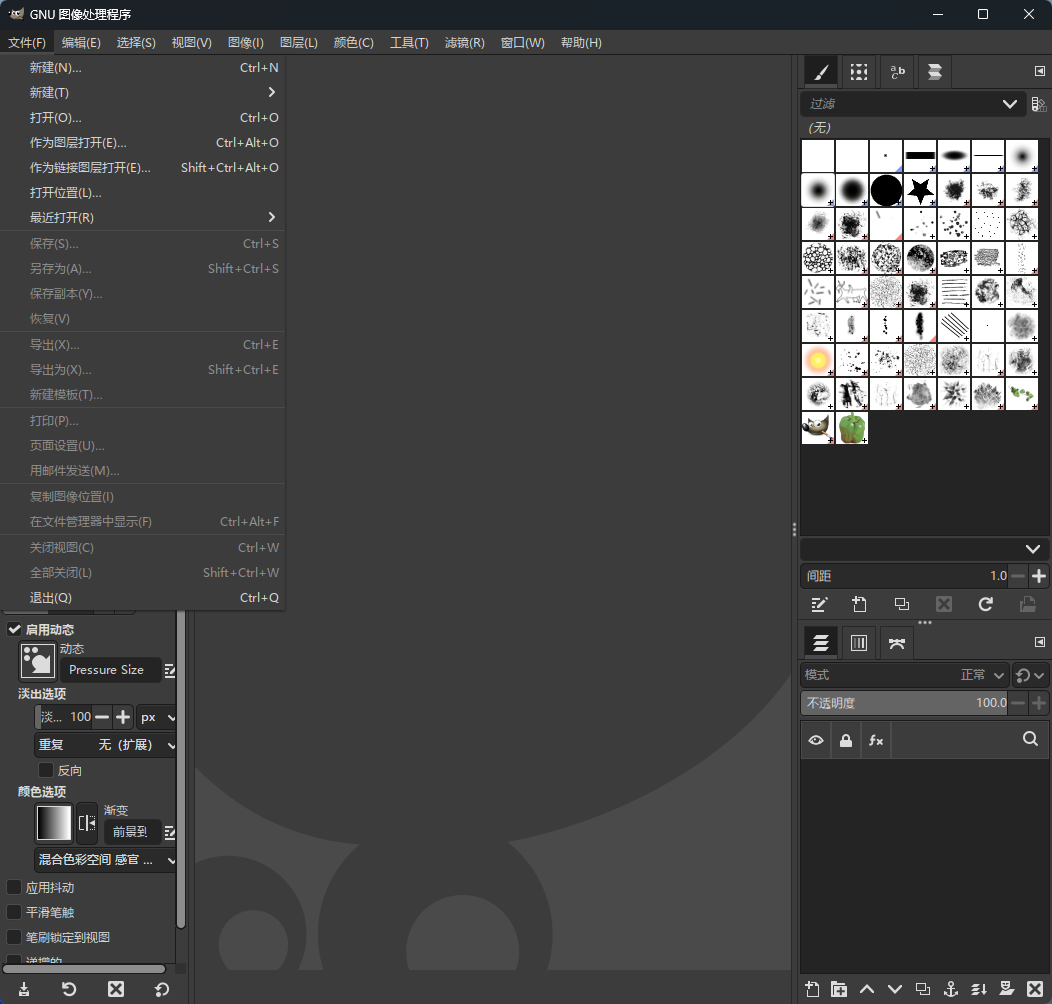This screenshot has width=1052, height=1004.
Task: Reset tool options to defaults
Action: [162, 989]
